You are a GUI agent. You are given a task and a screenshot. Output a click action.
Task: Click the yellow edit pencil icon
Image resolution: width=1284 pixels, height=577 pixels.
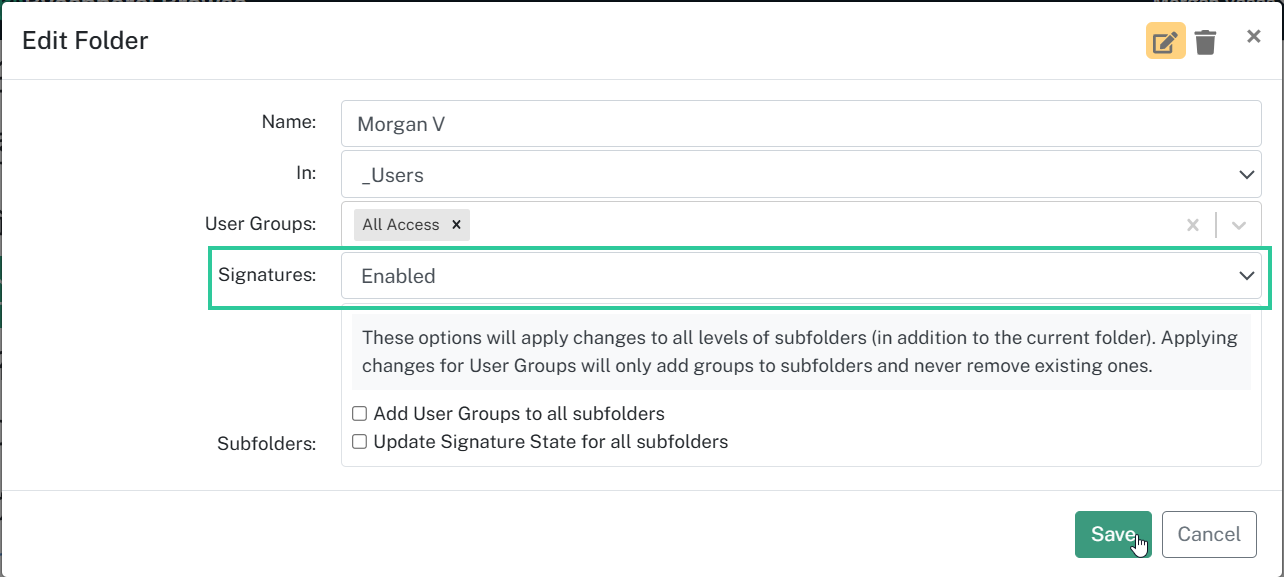(x=1165, y=42)
